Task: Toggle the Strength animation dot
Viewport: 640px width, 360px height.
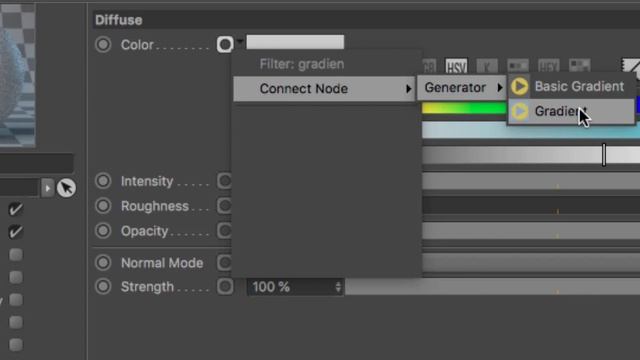Action: point(103,287)
